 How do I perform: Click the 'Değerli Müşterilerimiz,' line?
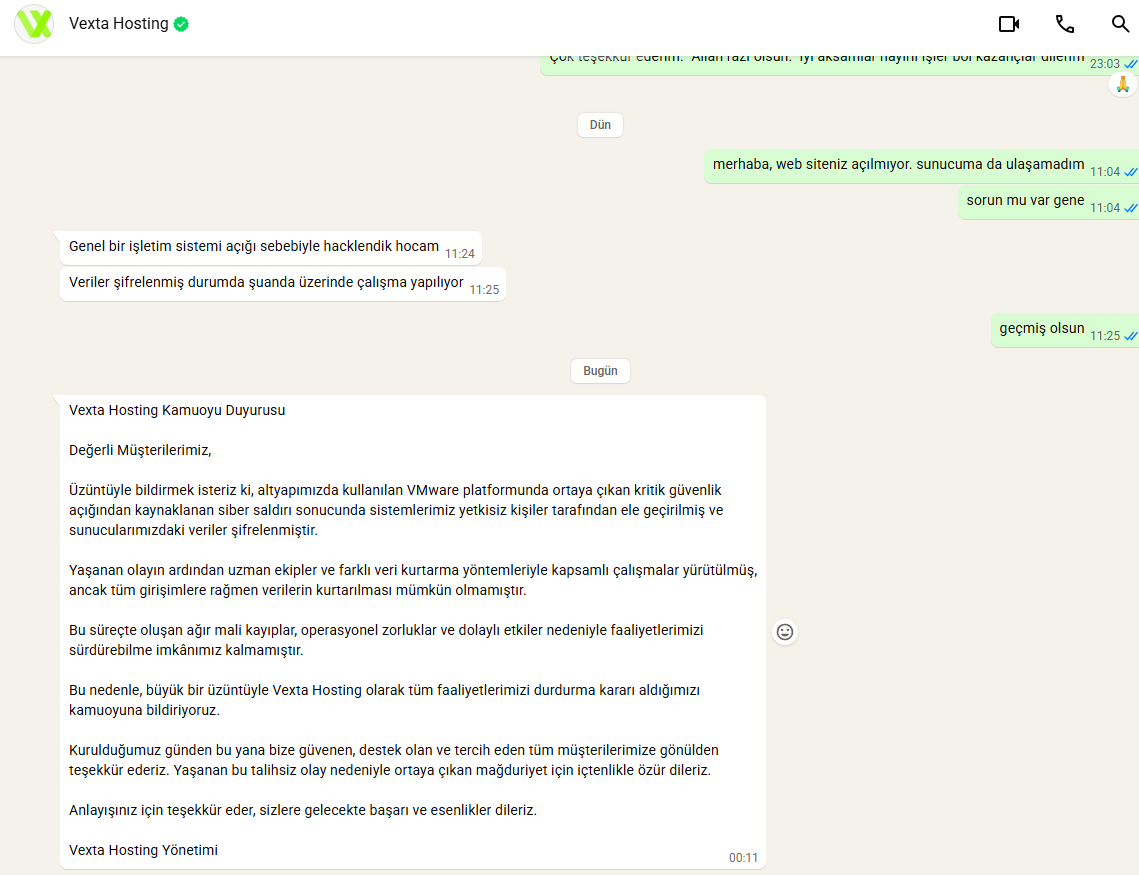tap(140, 450)
